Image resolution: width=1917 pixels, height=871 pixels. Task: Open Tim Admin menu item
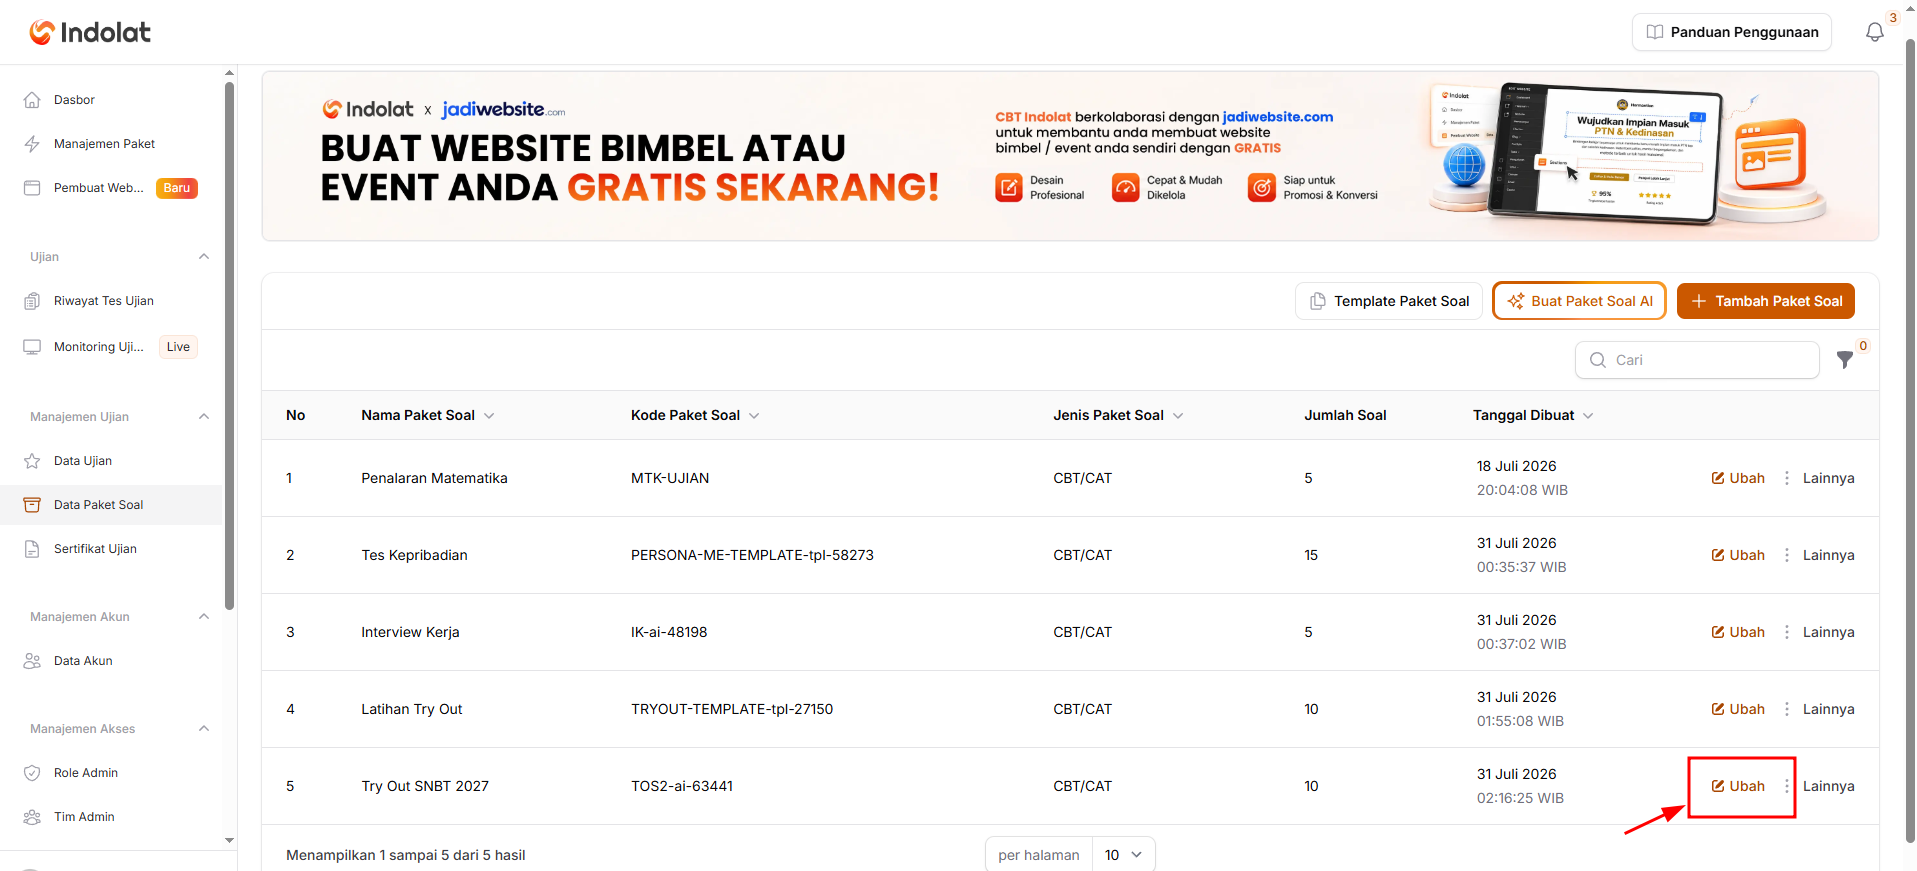coord(111,817)
